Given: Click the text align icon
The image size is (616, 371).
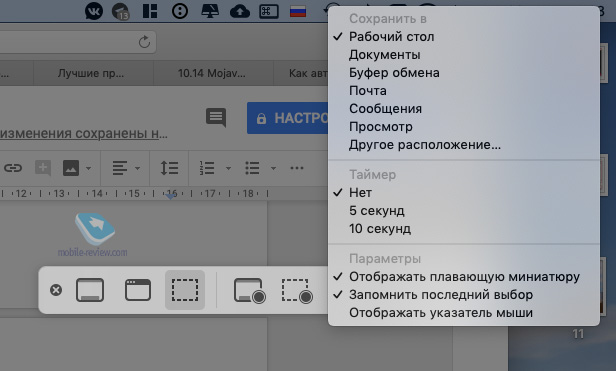Looking at the screenshot, I should [120, 168].
